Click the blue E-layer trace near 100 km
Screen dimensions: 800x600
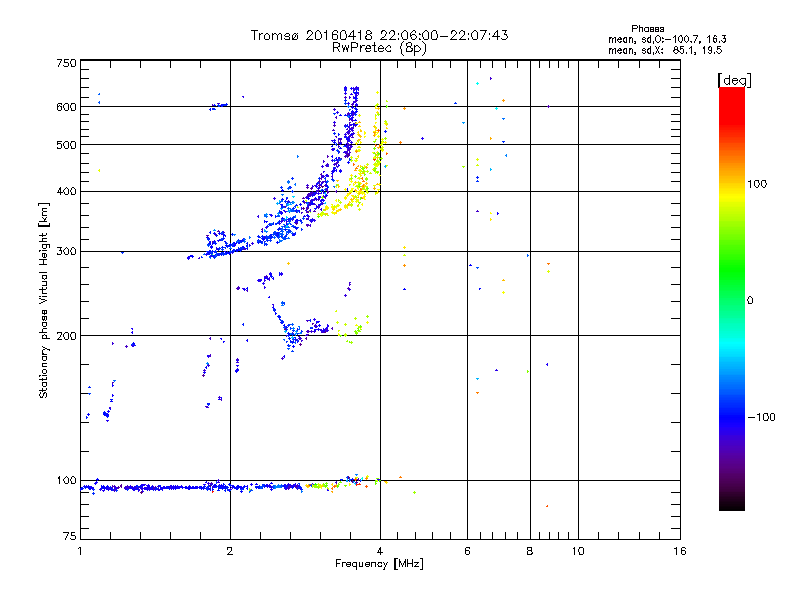click(191, 487)
